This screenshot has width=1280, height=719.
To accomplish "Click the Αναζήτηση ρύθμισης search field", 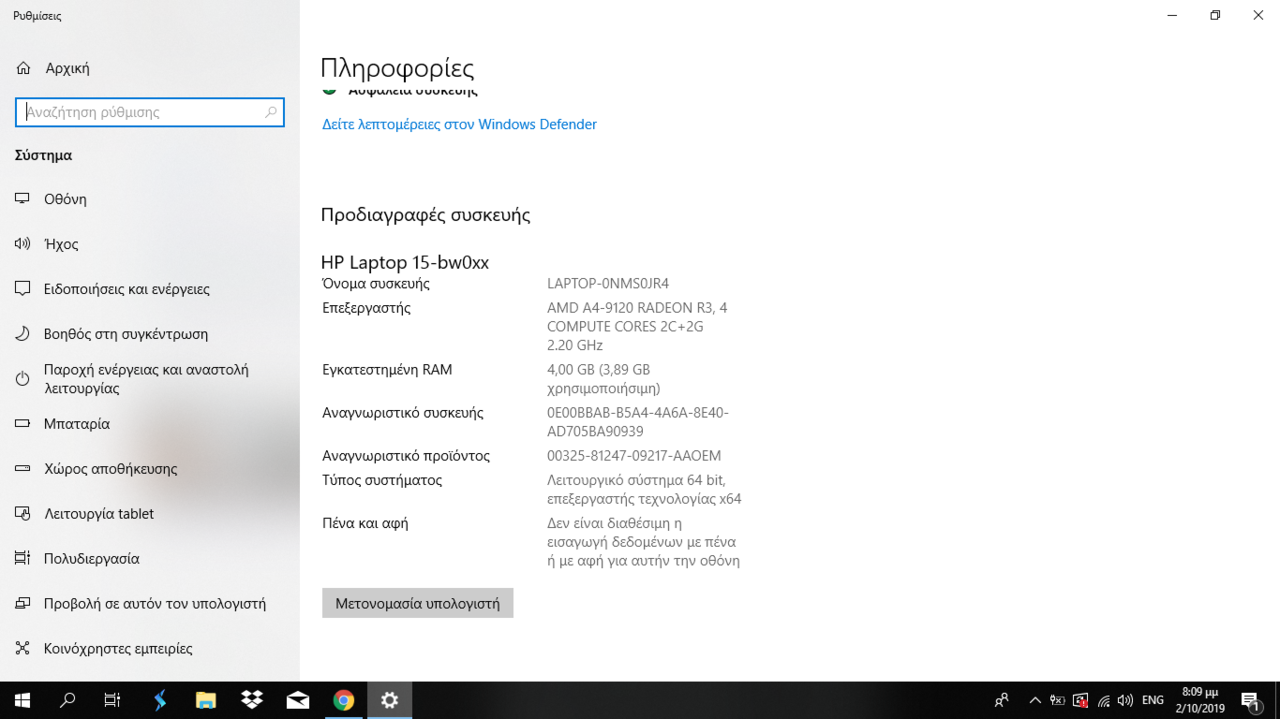I will 150,112.
